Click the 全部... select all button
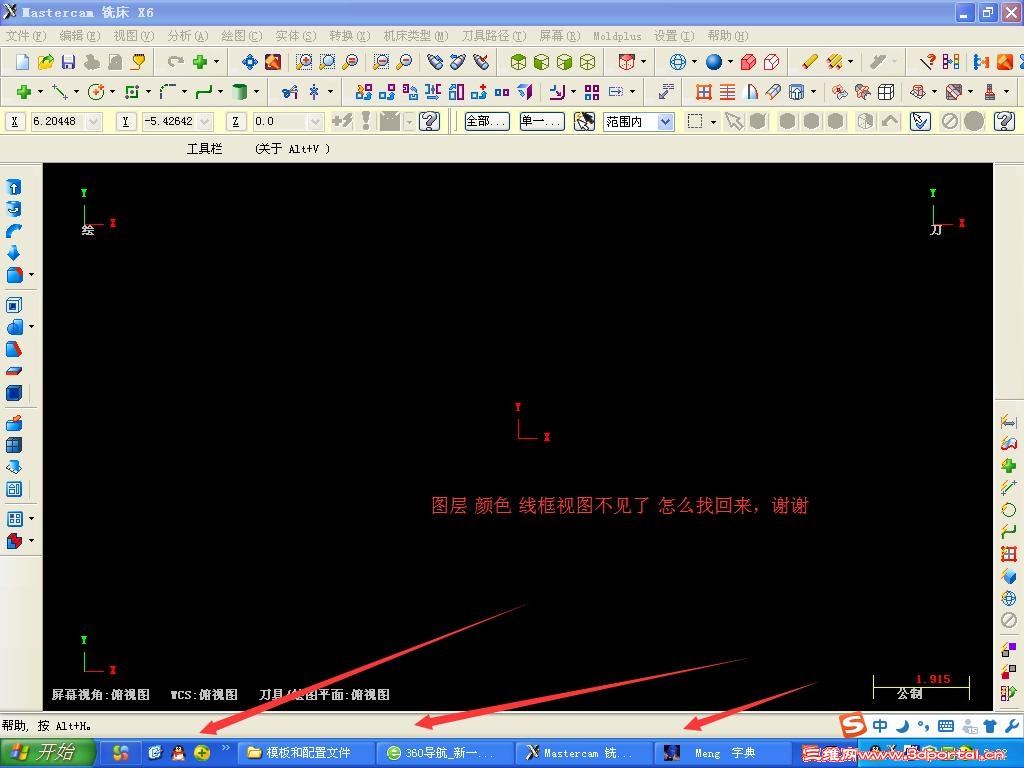 pos(487,121)
